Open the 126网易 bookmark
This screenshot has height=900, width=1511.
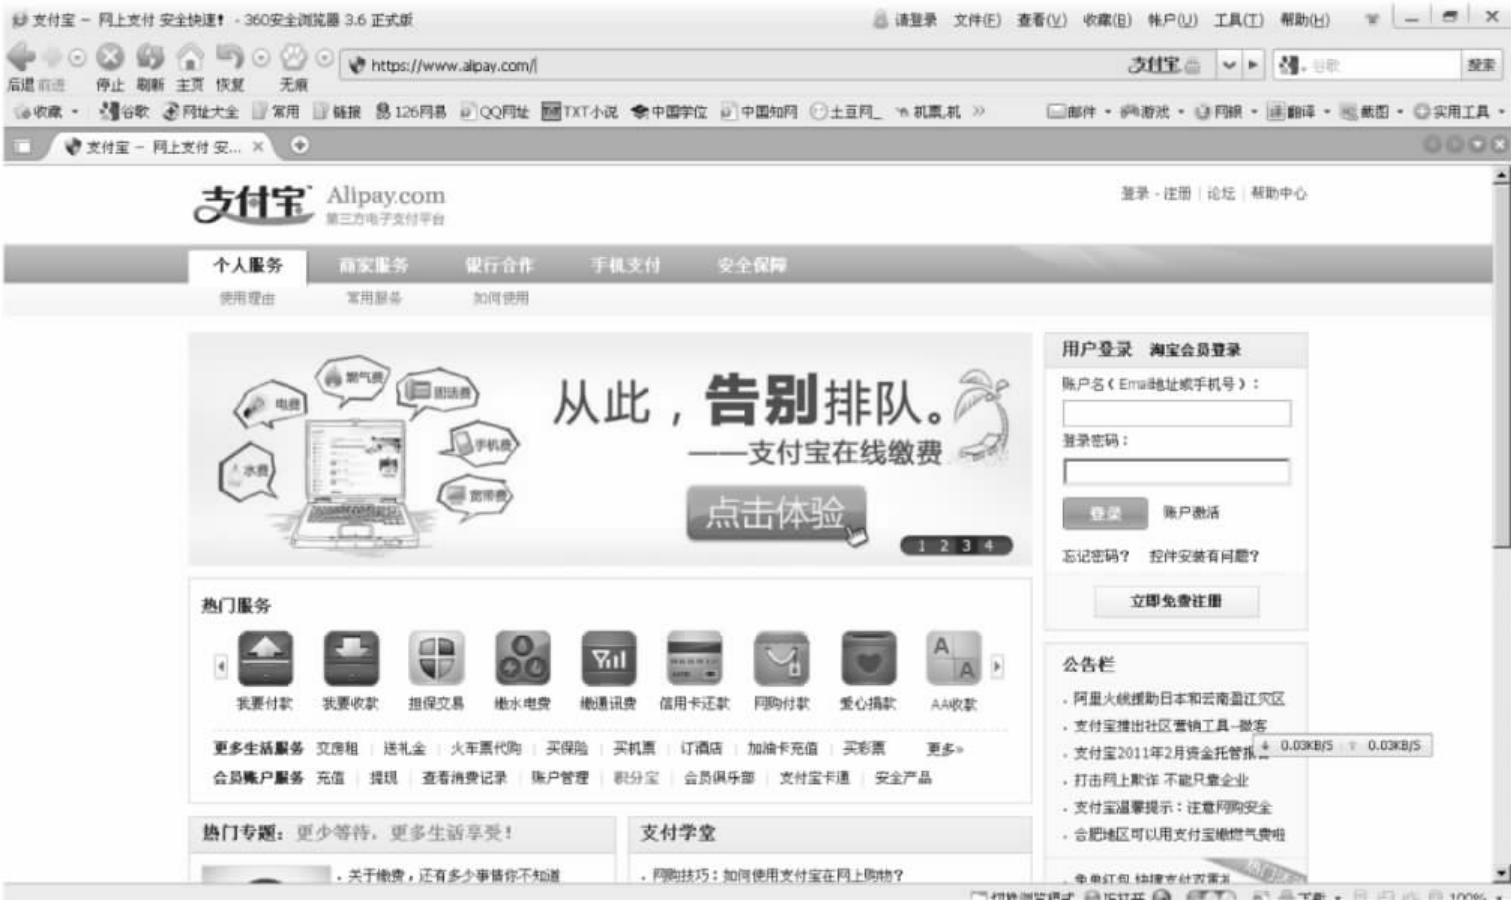411,111
